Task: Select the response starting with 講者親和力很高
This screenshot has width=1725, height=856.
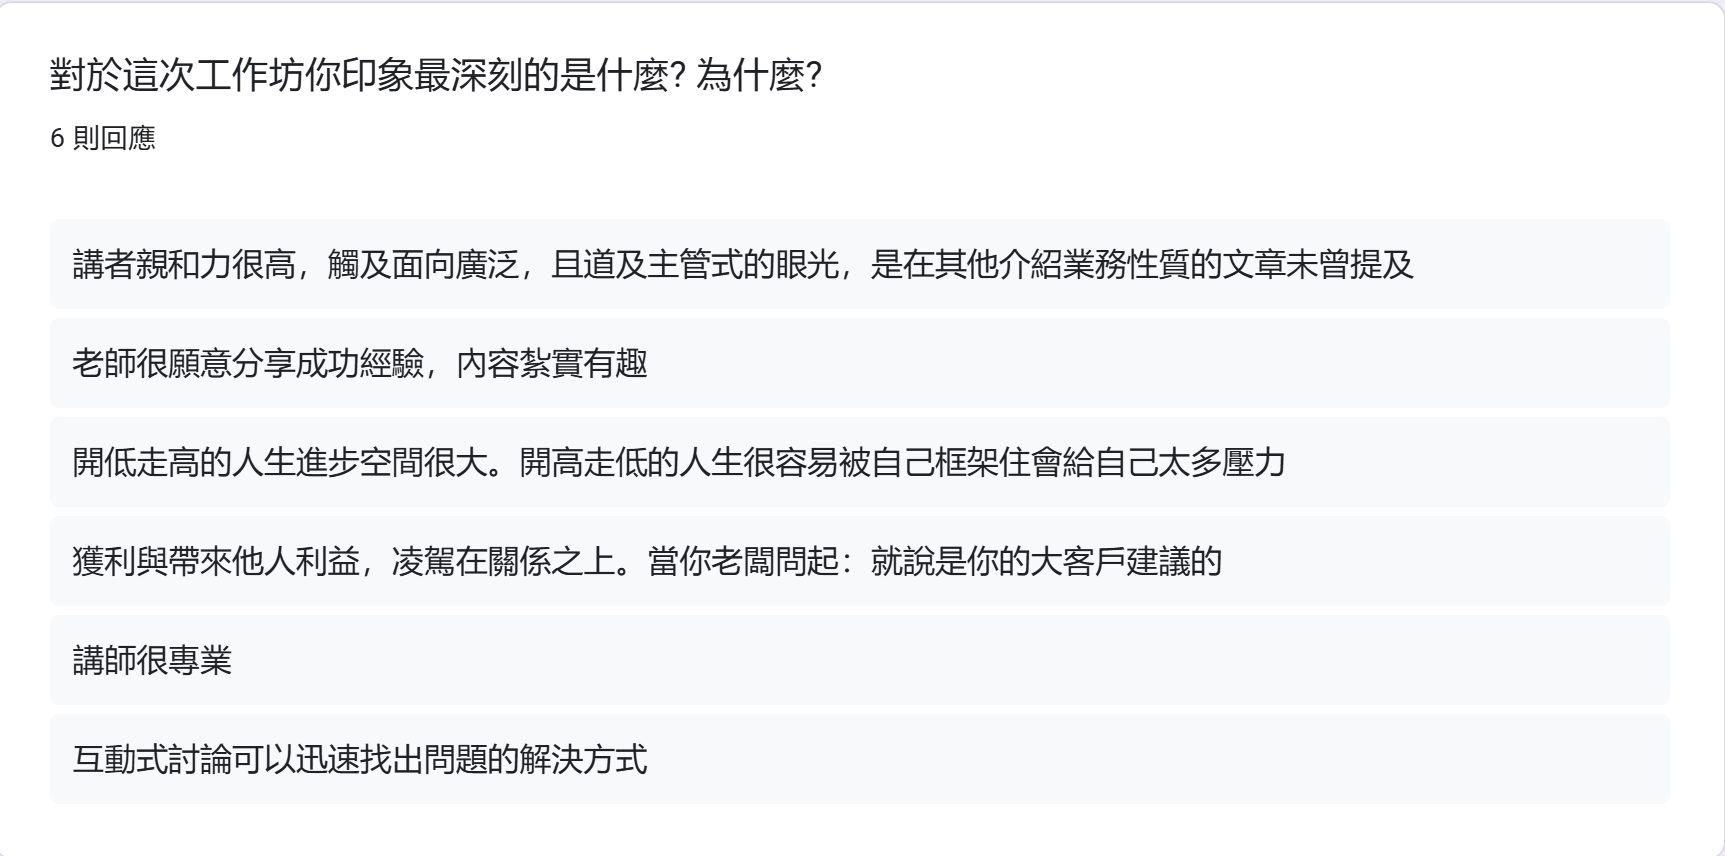Action: [860, 264]
